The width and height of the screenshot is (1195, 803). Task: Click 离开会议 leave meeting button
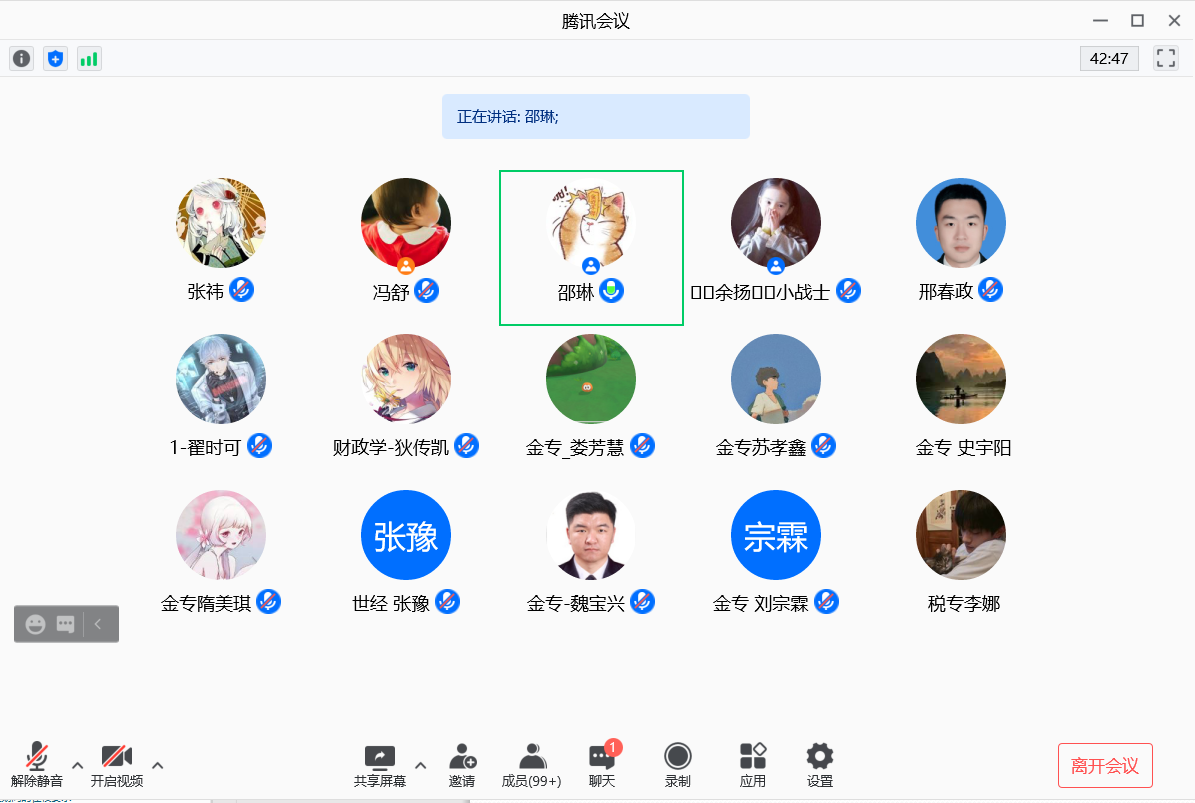[x=1105, y=766]
